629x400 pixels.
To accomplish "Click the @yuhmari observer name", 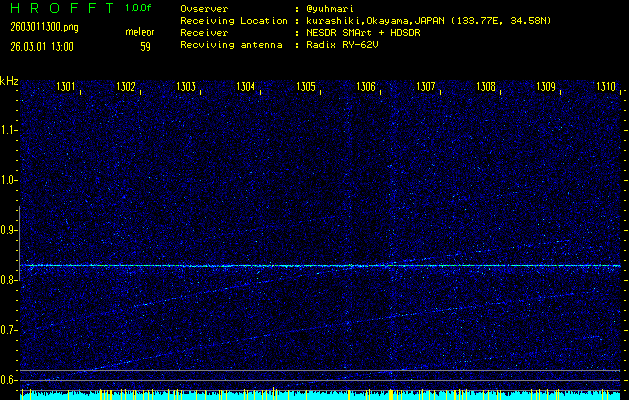I will [331, 8].
